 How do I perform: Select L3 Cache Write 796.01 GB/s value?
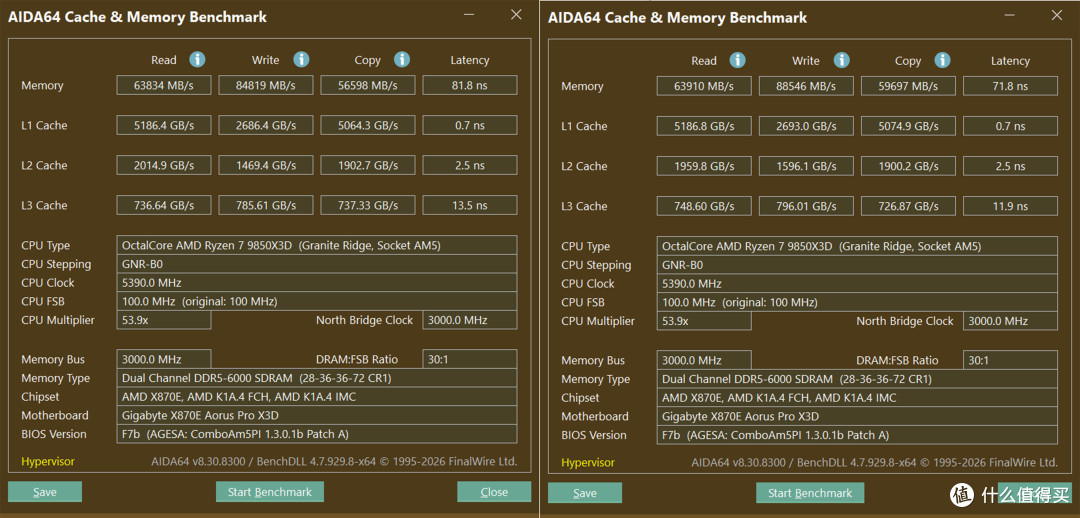tap(806, 206)
